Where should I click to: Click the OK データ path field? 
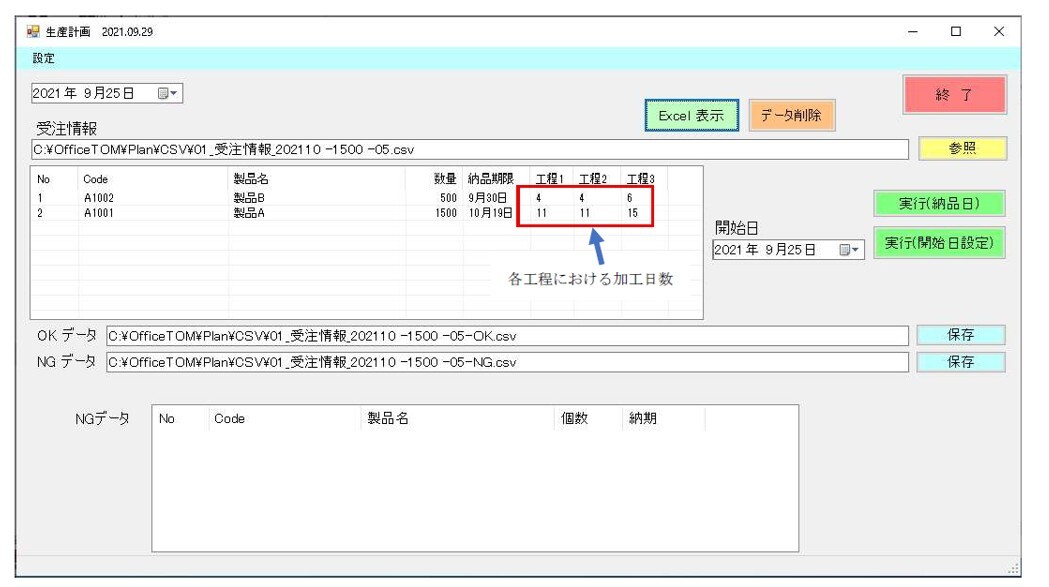[506, 336]
